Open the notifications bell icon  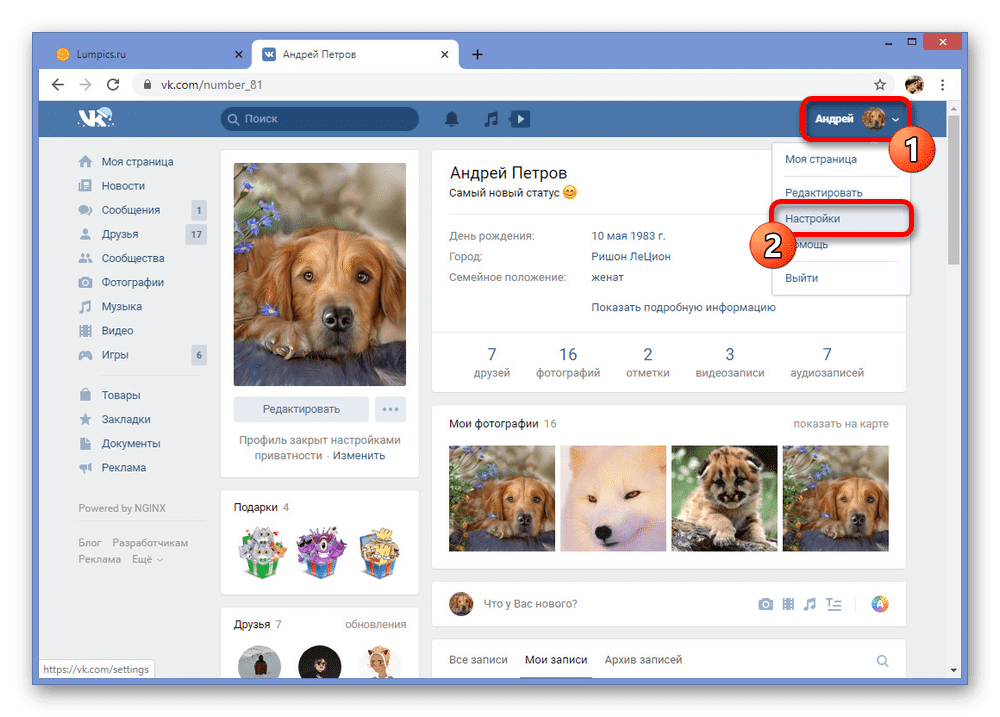(x=452, y=119)
